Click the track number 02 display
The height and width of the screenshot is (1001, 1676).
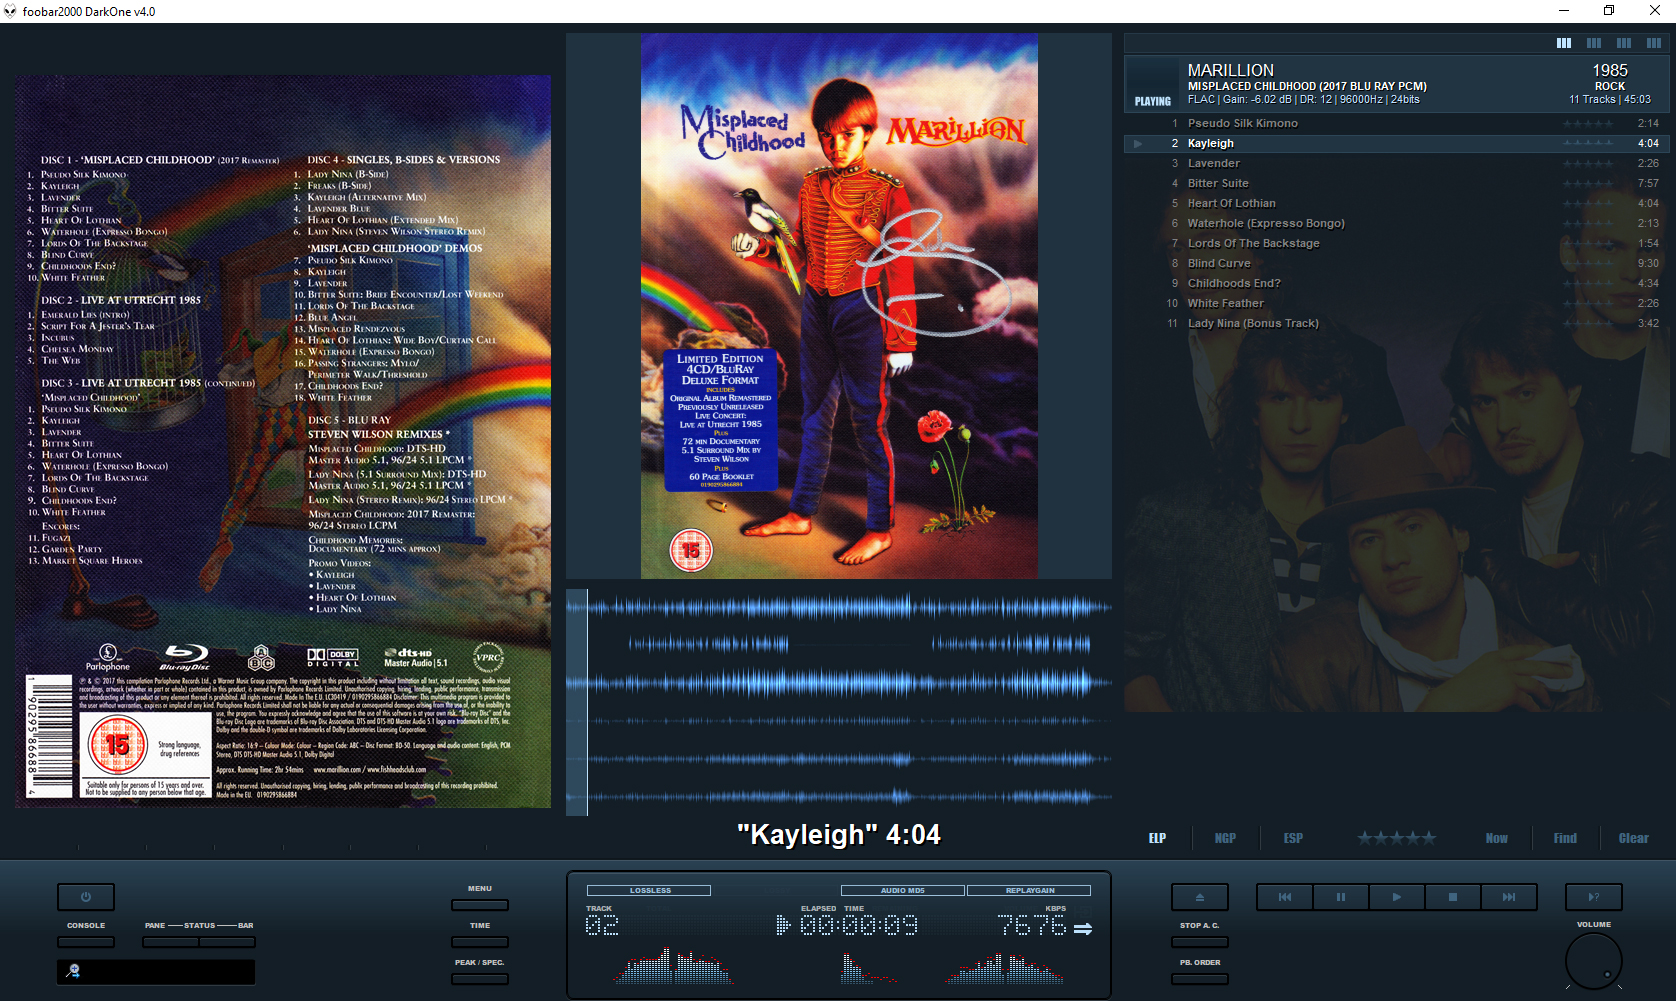[x=602, y=926]
